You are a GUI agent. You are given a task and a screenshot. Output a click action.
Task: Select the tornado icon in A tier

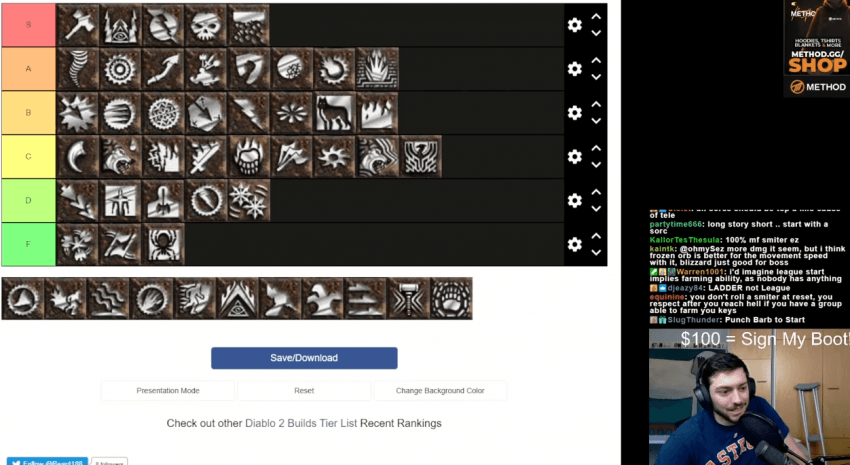tap(78, 69)
